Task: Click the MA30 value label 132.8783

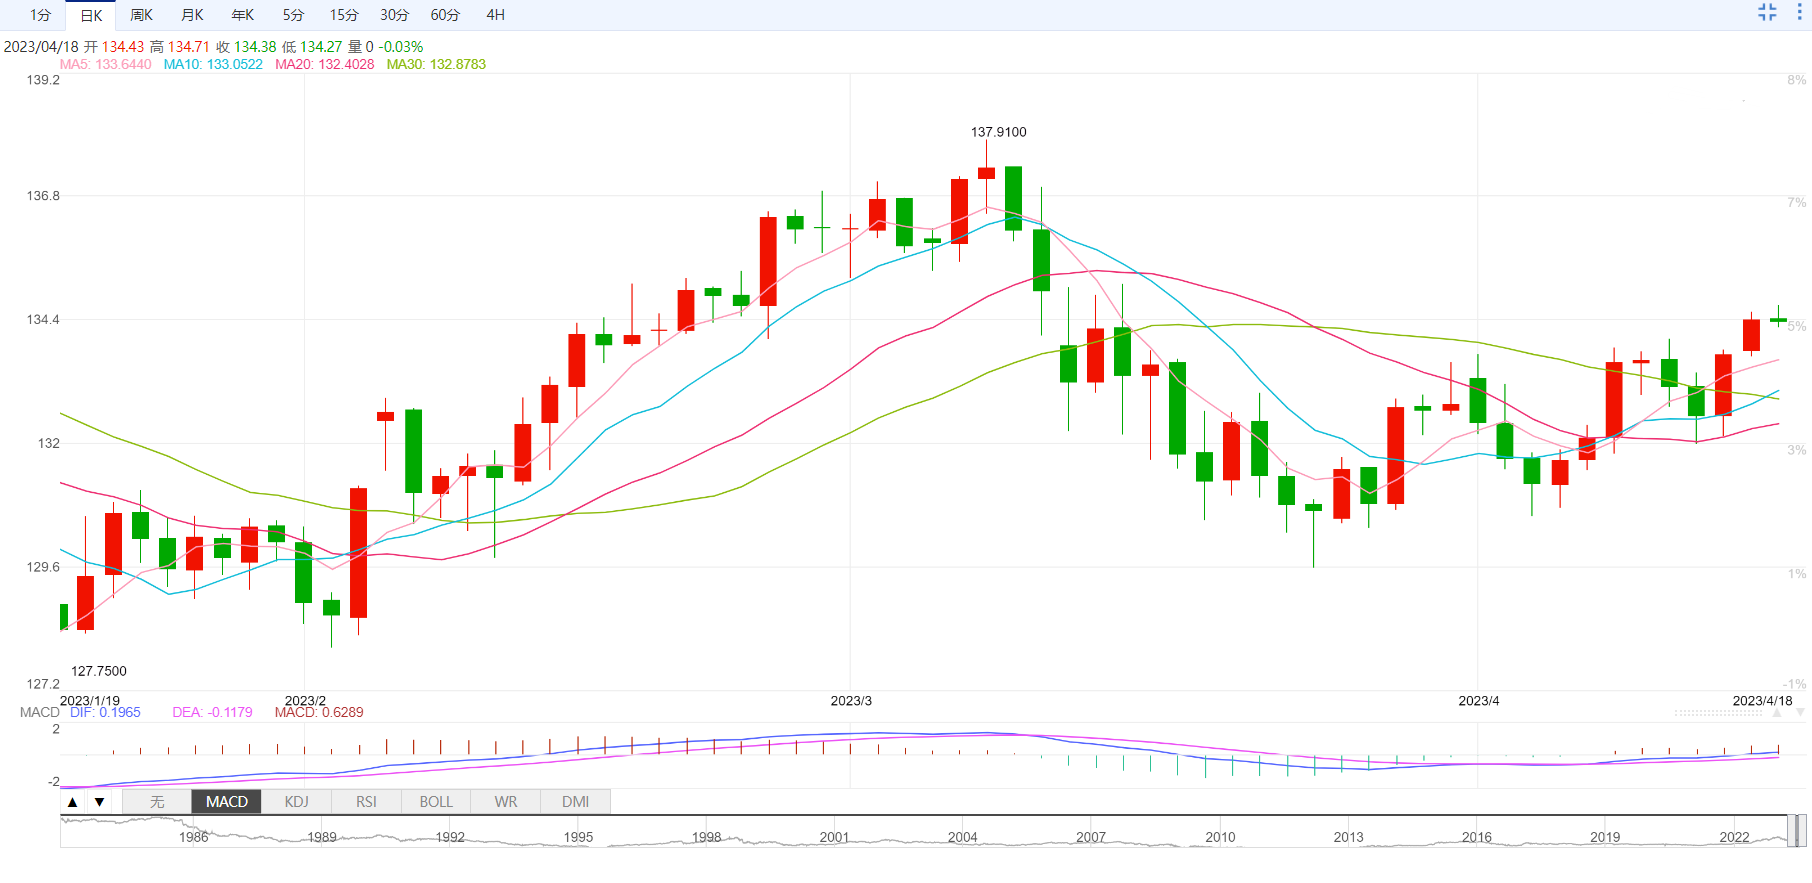Action: [436, 64]
